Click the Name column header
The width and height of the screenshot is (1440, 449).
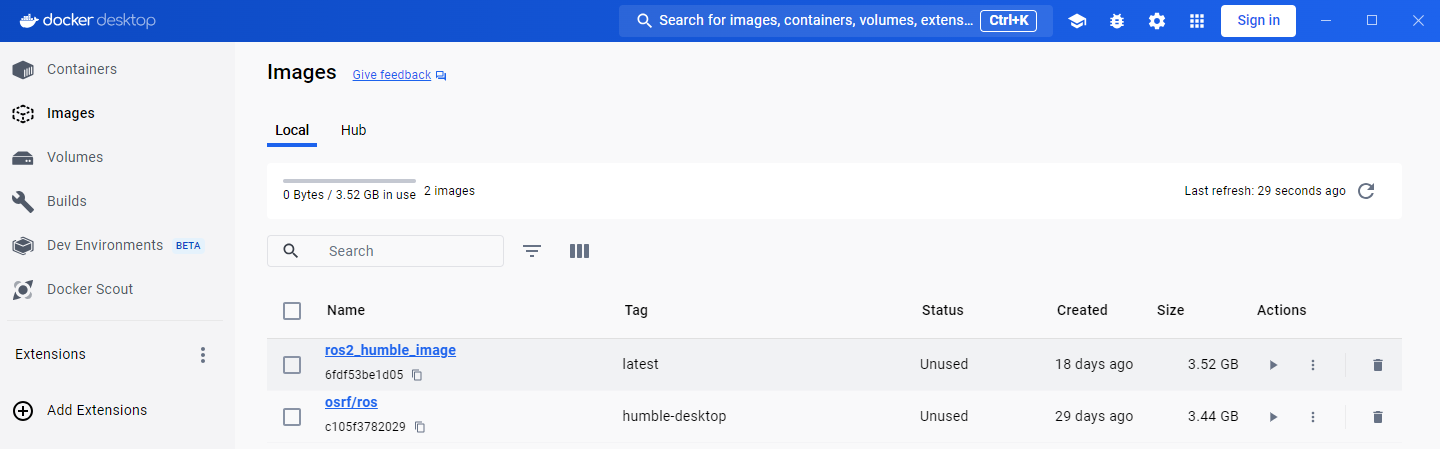tap(346, 310)
